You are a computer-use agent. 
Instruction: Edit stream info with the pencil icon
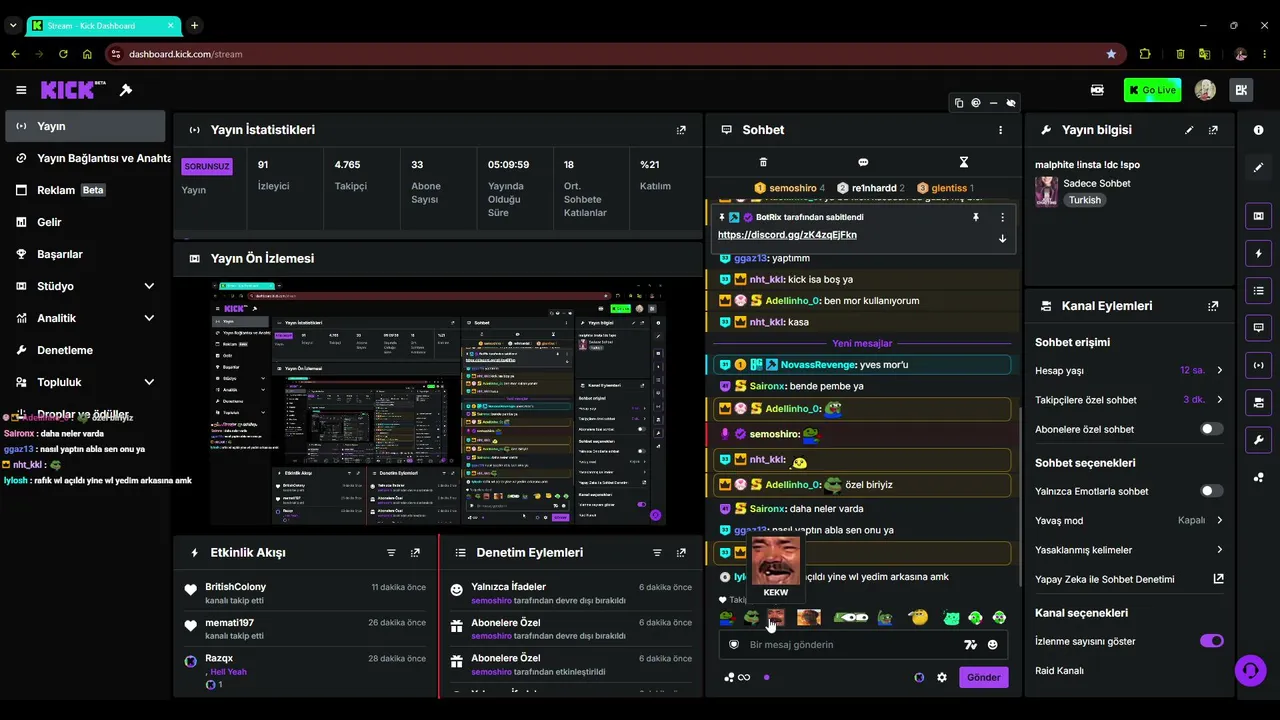click(1189, 130)
